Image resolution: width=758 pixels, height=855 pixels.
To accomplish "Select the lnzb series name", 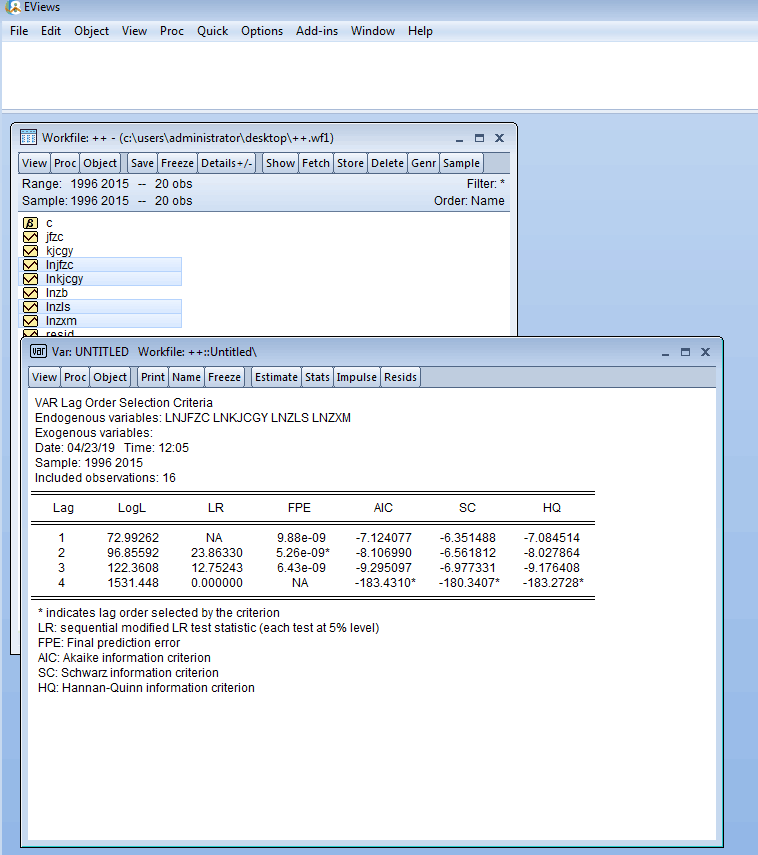I will click(x=57, y=293).
